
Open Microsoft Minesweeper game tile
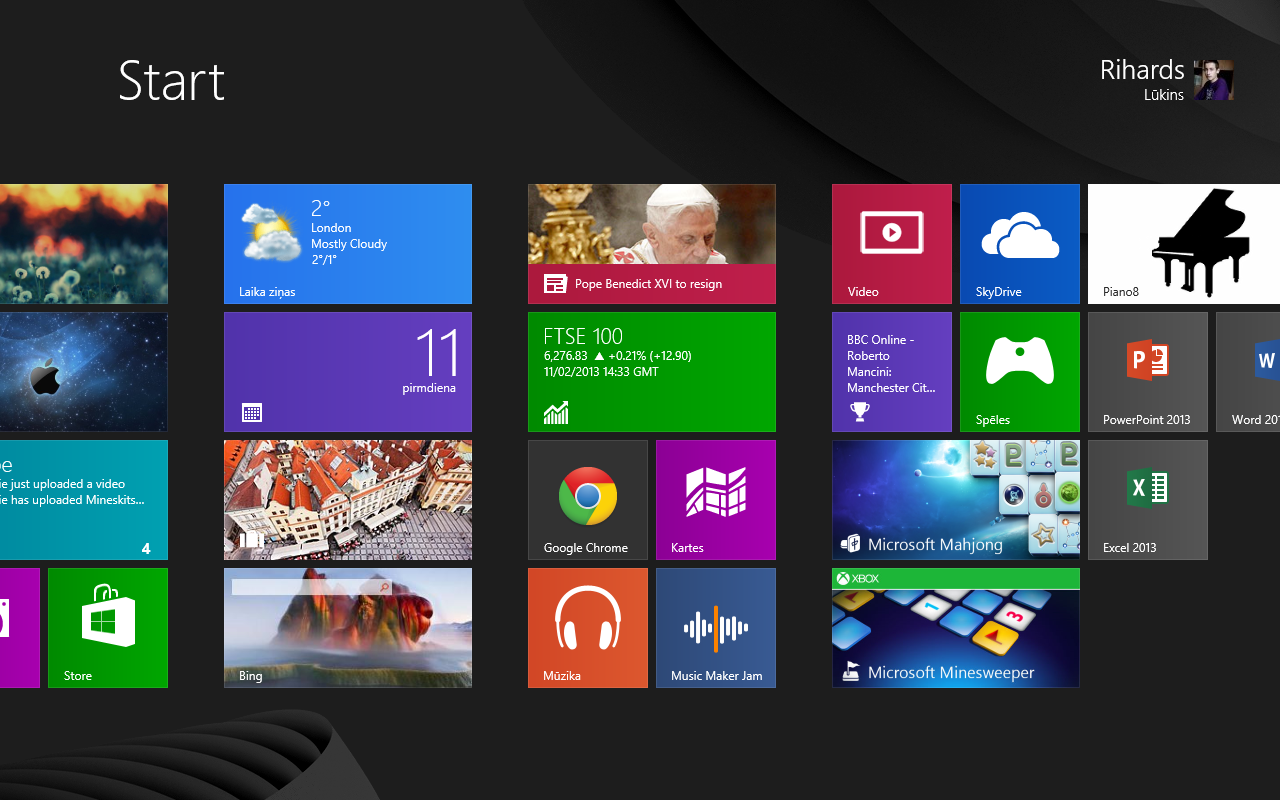tap(956, 628)
